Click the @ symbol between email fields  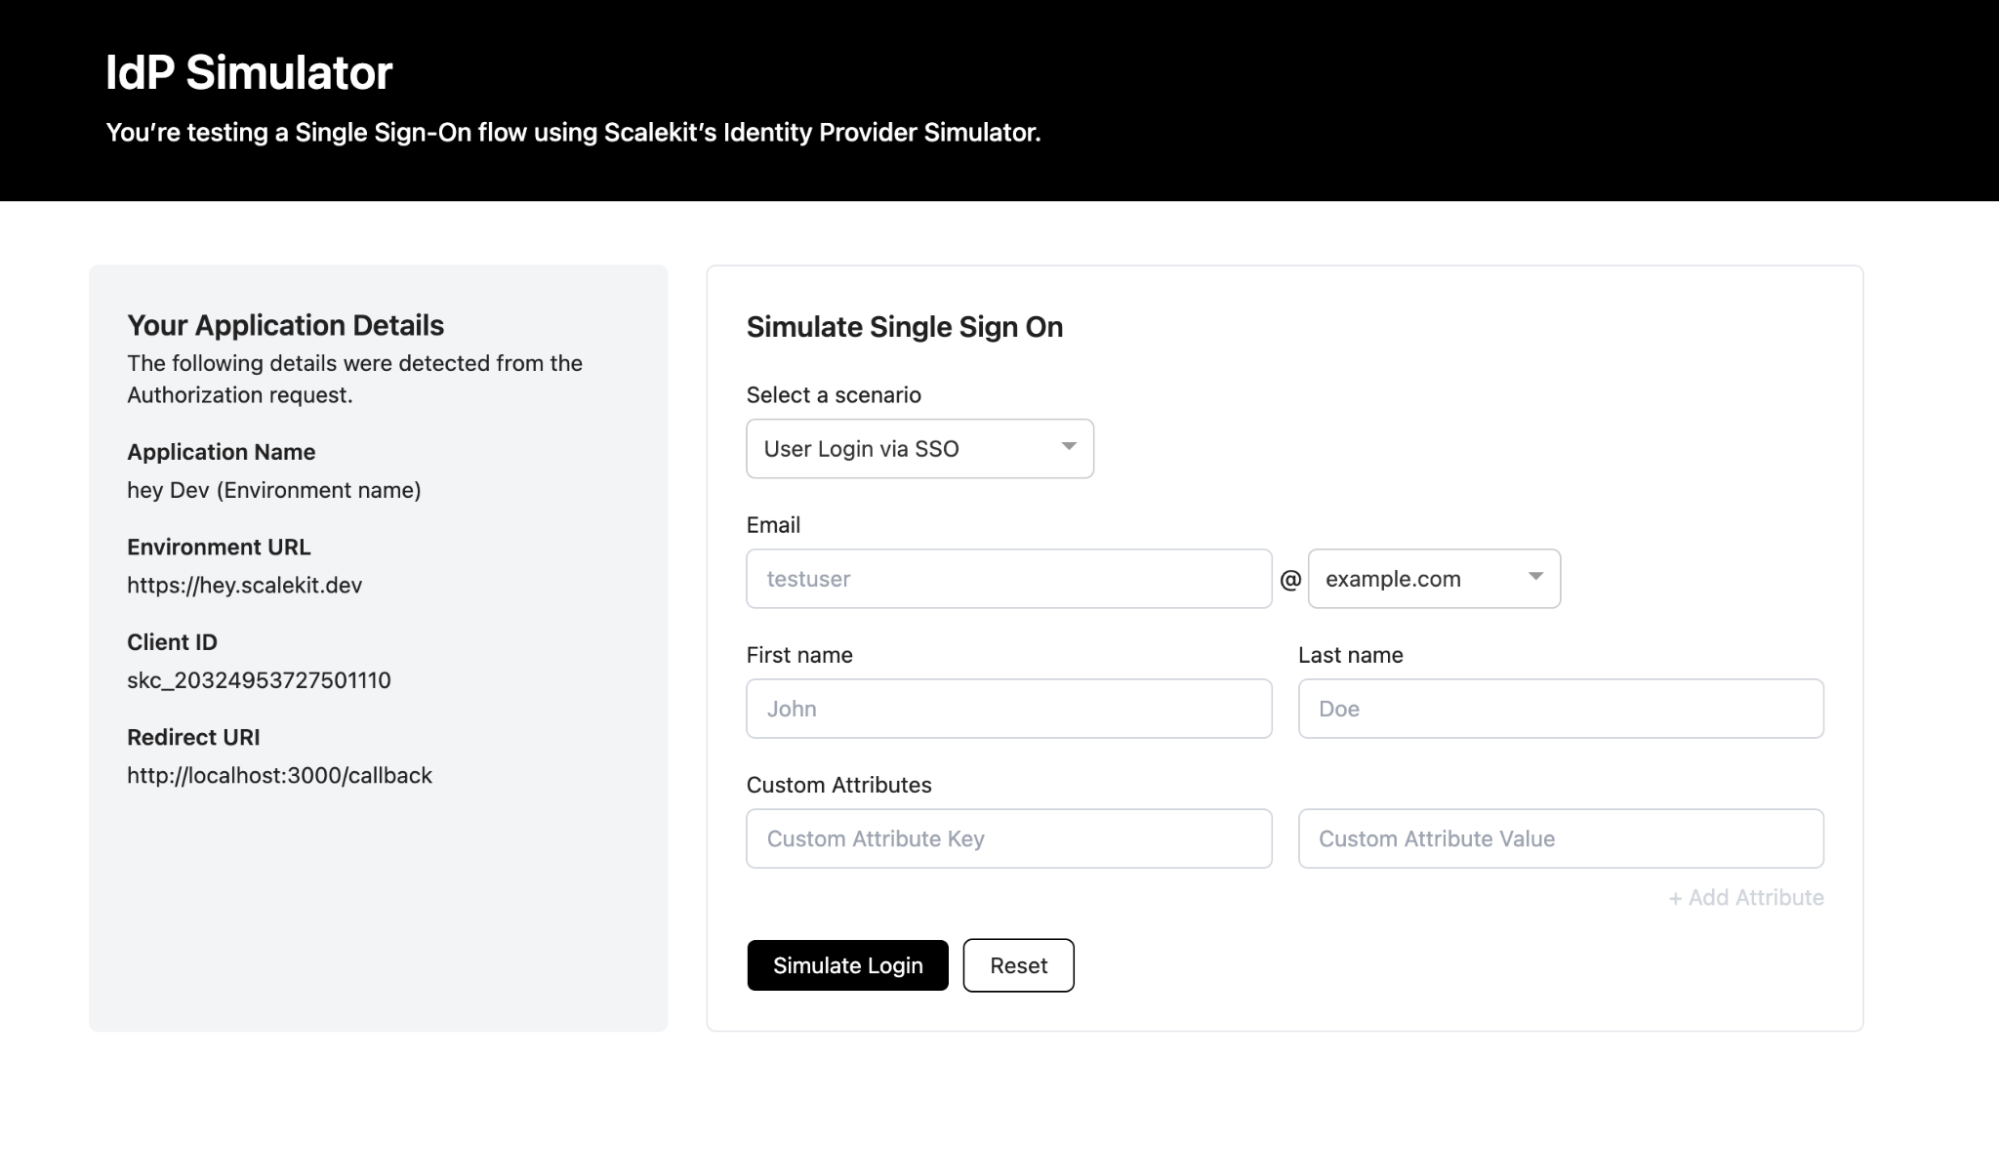click(1290, 579)
